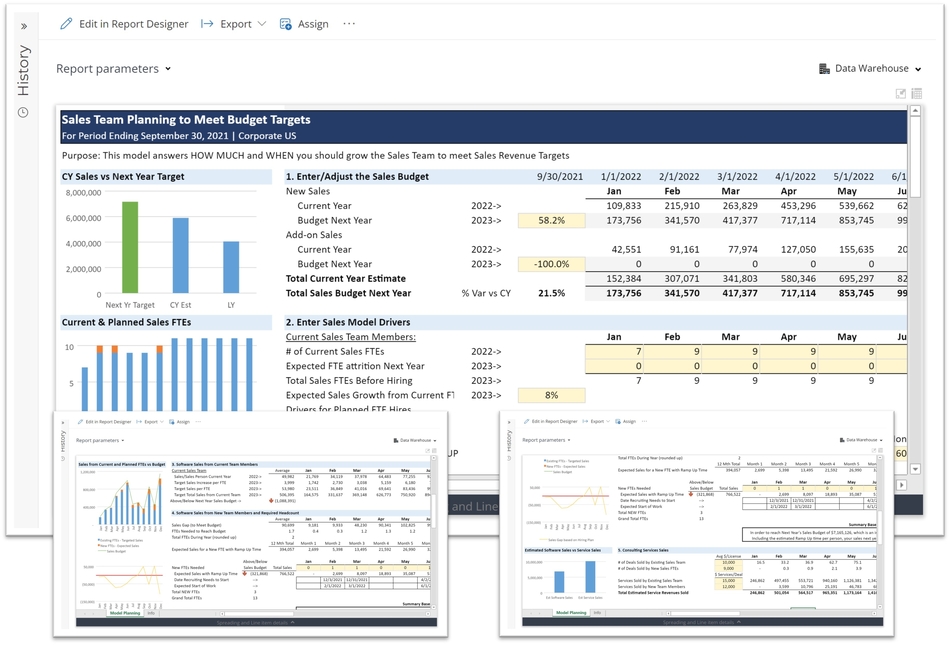The image size is (950, 645).
Task: Open the more options ellipsis menu
Action: point(348,23)
